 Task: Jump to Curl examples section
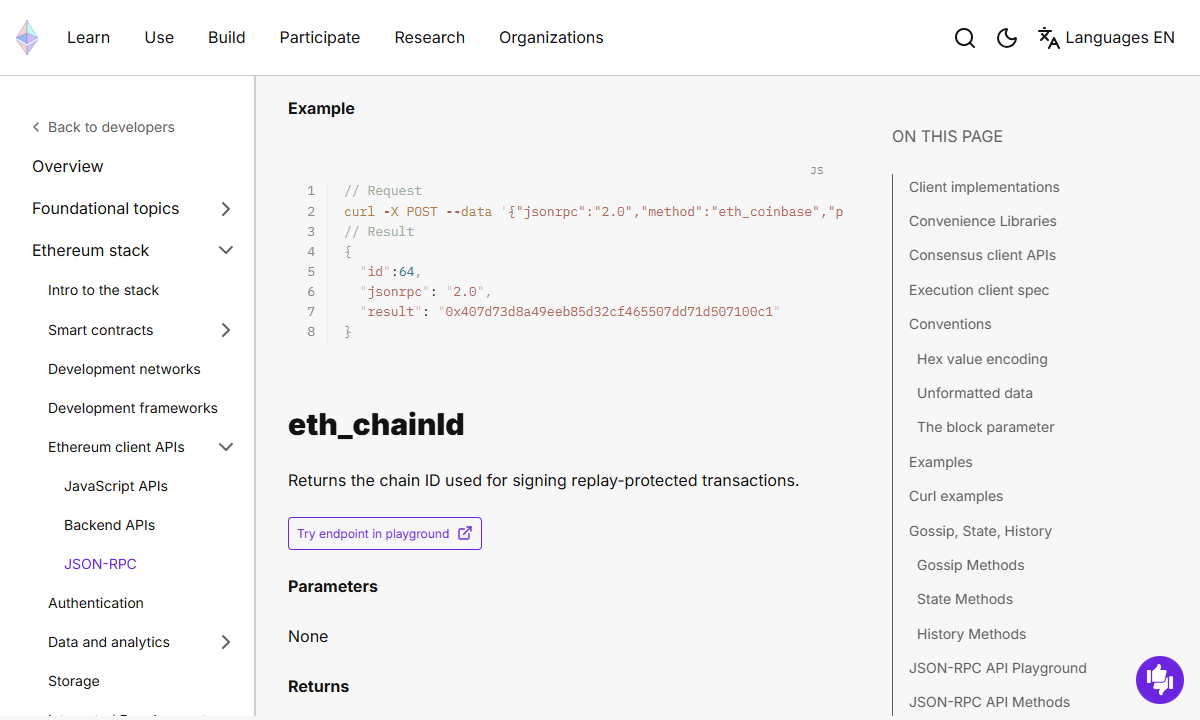[x=956, y=496]
